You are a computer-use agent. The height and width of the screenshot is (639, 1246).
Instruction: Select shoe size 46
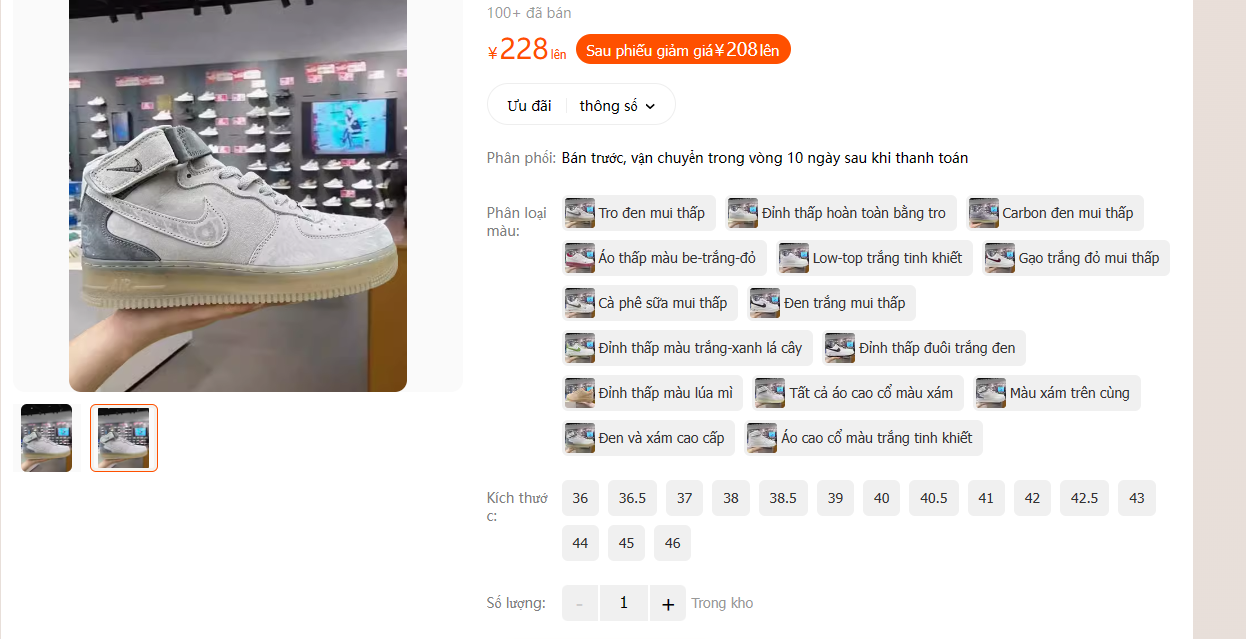672,543
